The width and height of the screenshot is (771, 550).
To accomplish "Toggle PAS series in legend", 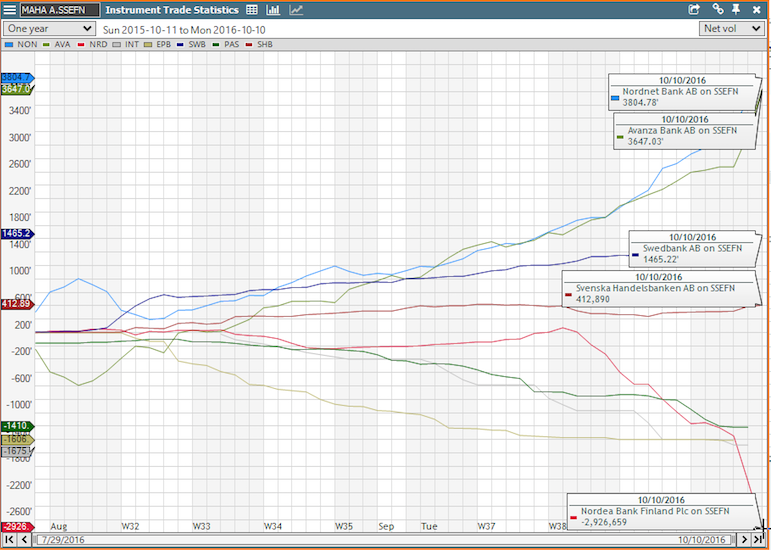I will (x=227, y=44).
